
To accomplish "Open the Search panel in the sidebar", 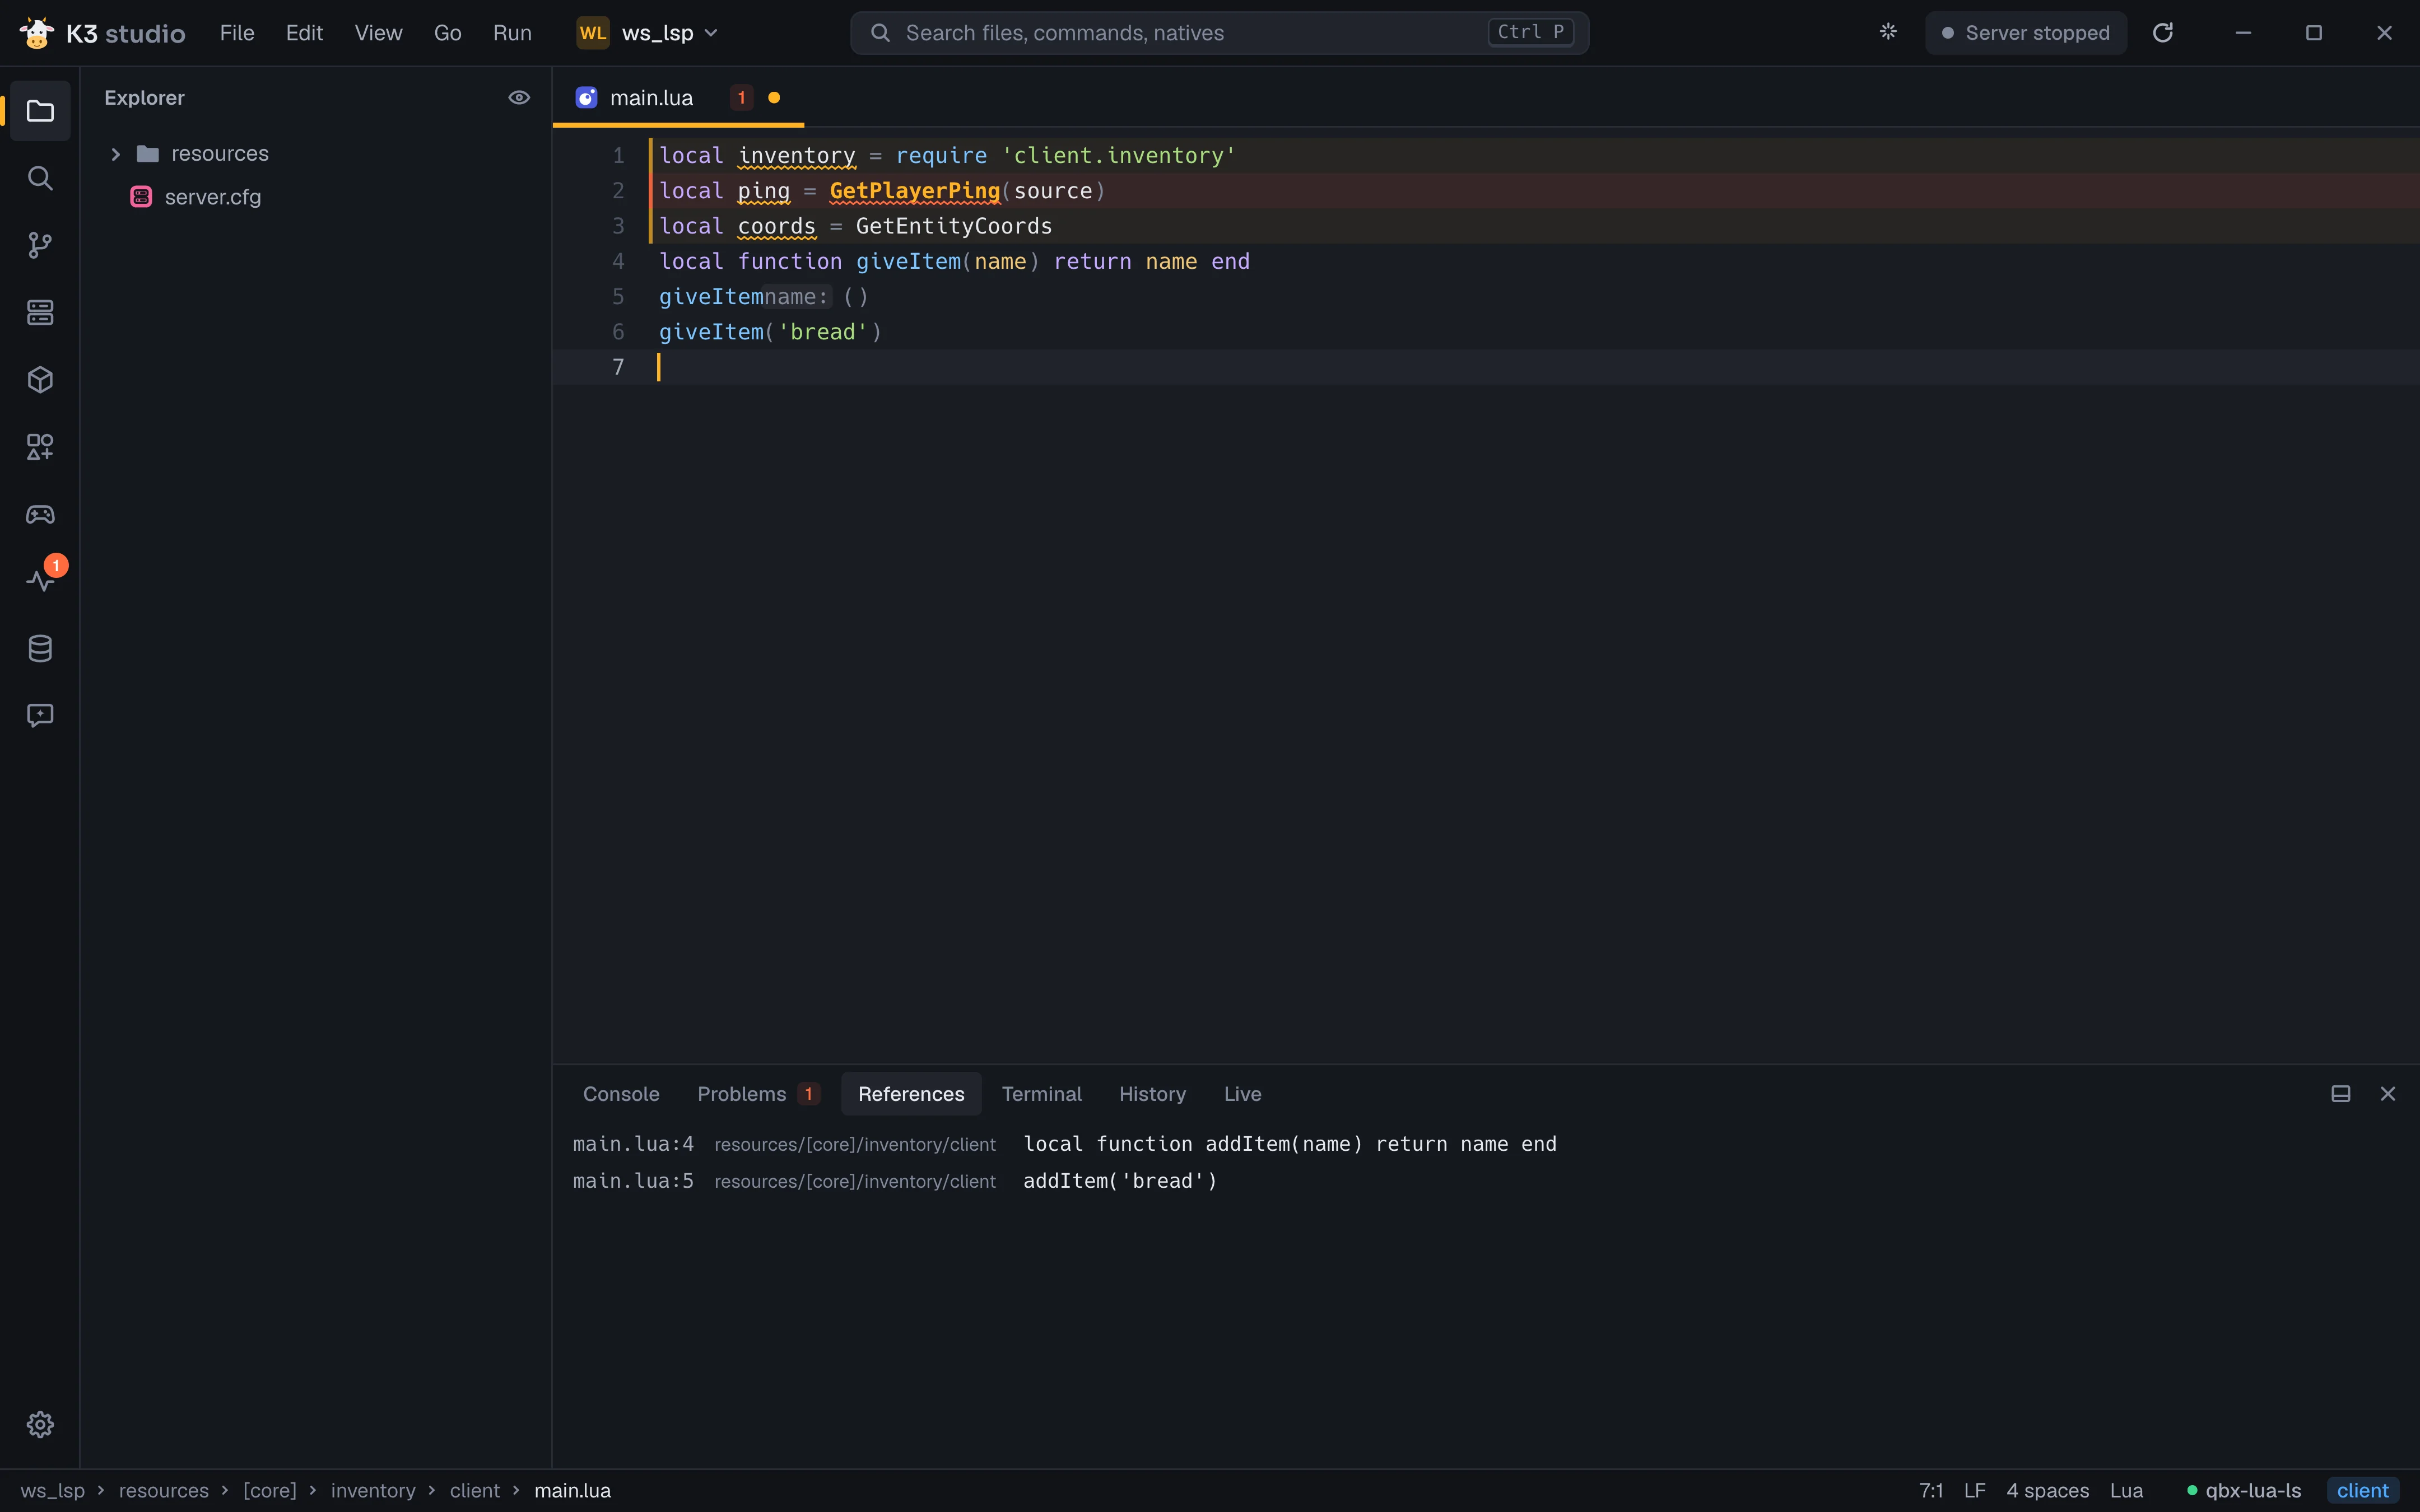I will coord(40,178).
